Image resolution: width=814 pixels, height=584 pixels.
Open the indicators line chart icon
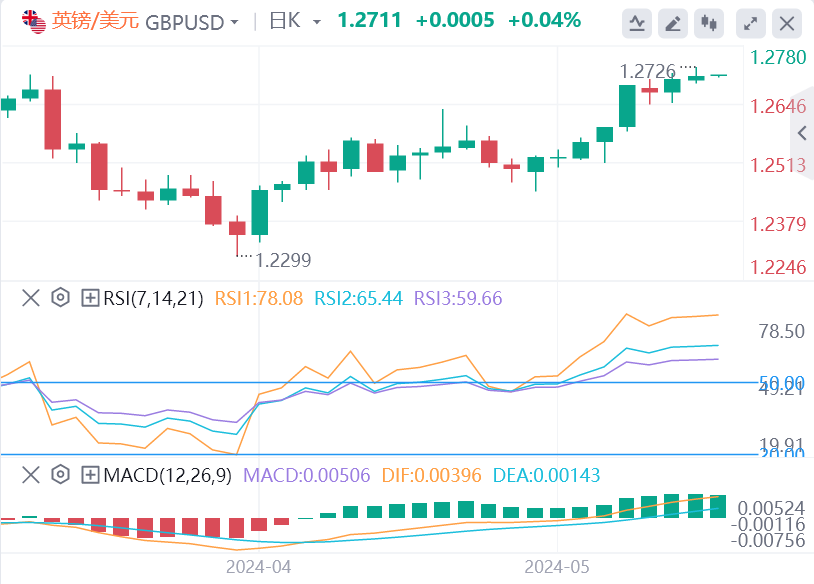click(637, 22)
